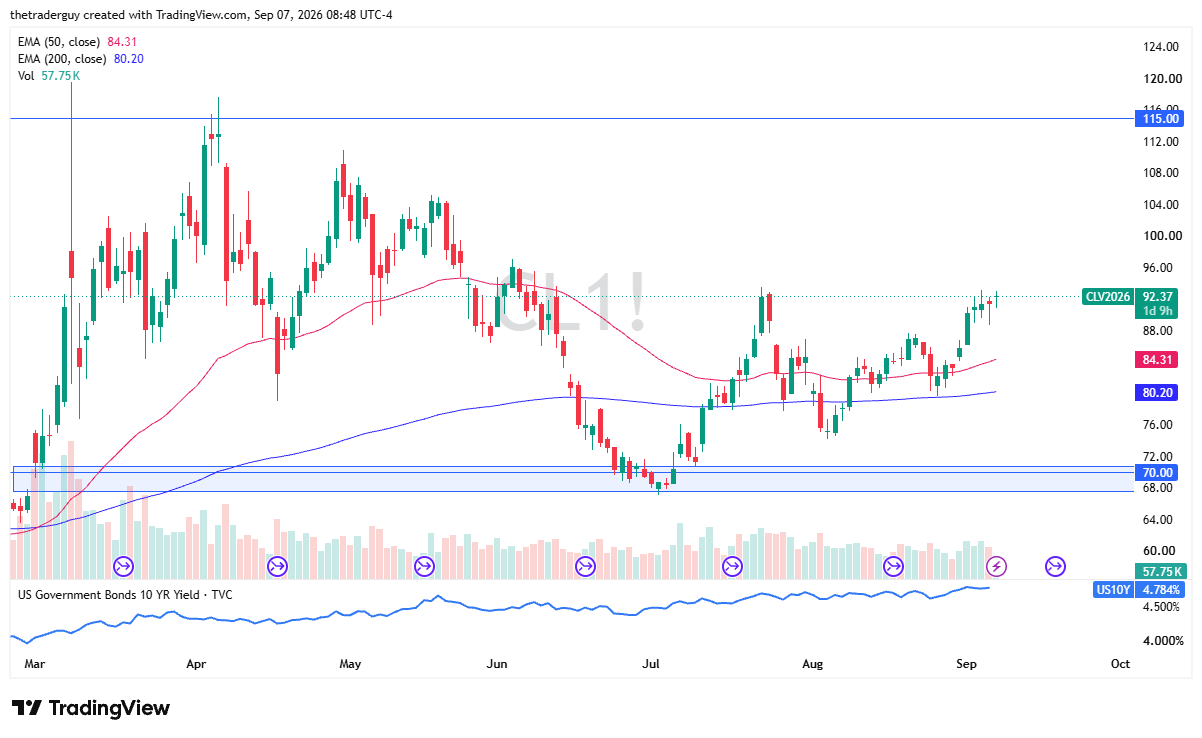Screen dimensions: 1202x738
Task: Click the '1d 9h' countdown under the price
Action: pos(1158,310)
